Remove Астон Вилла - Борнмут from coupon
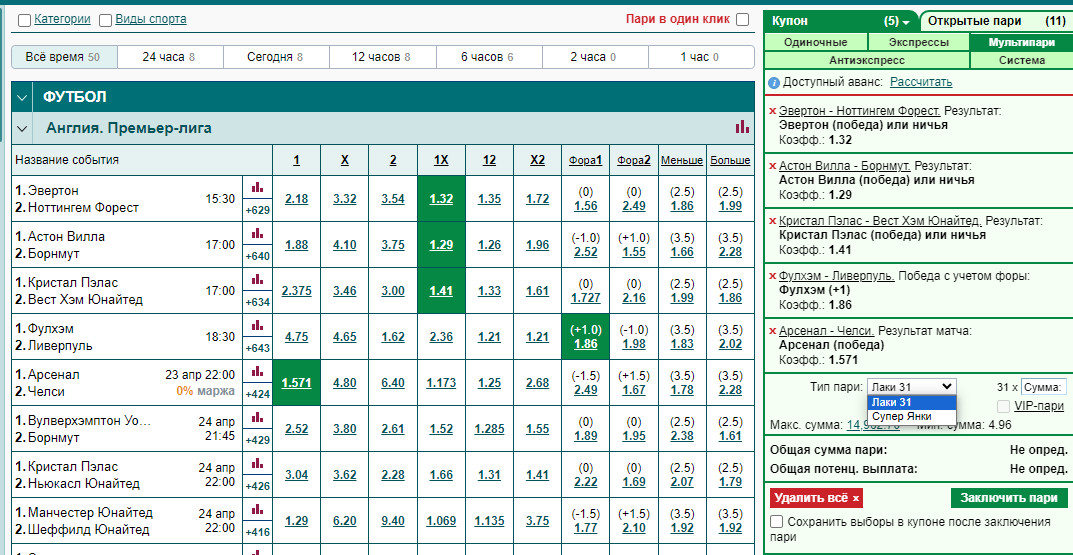 (773, 166)
